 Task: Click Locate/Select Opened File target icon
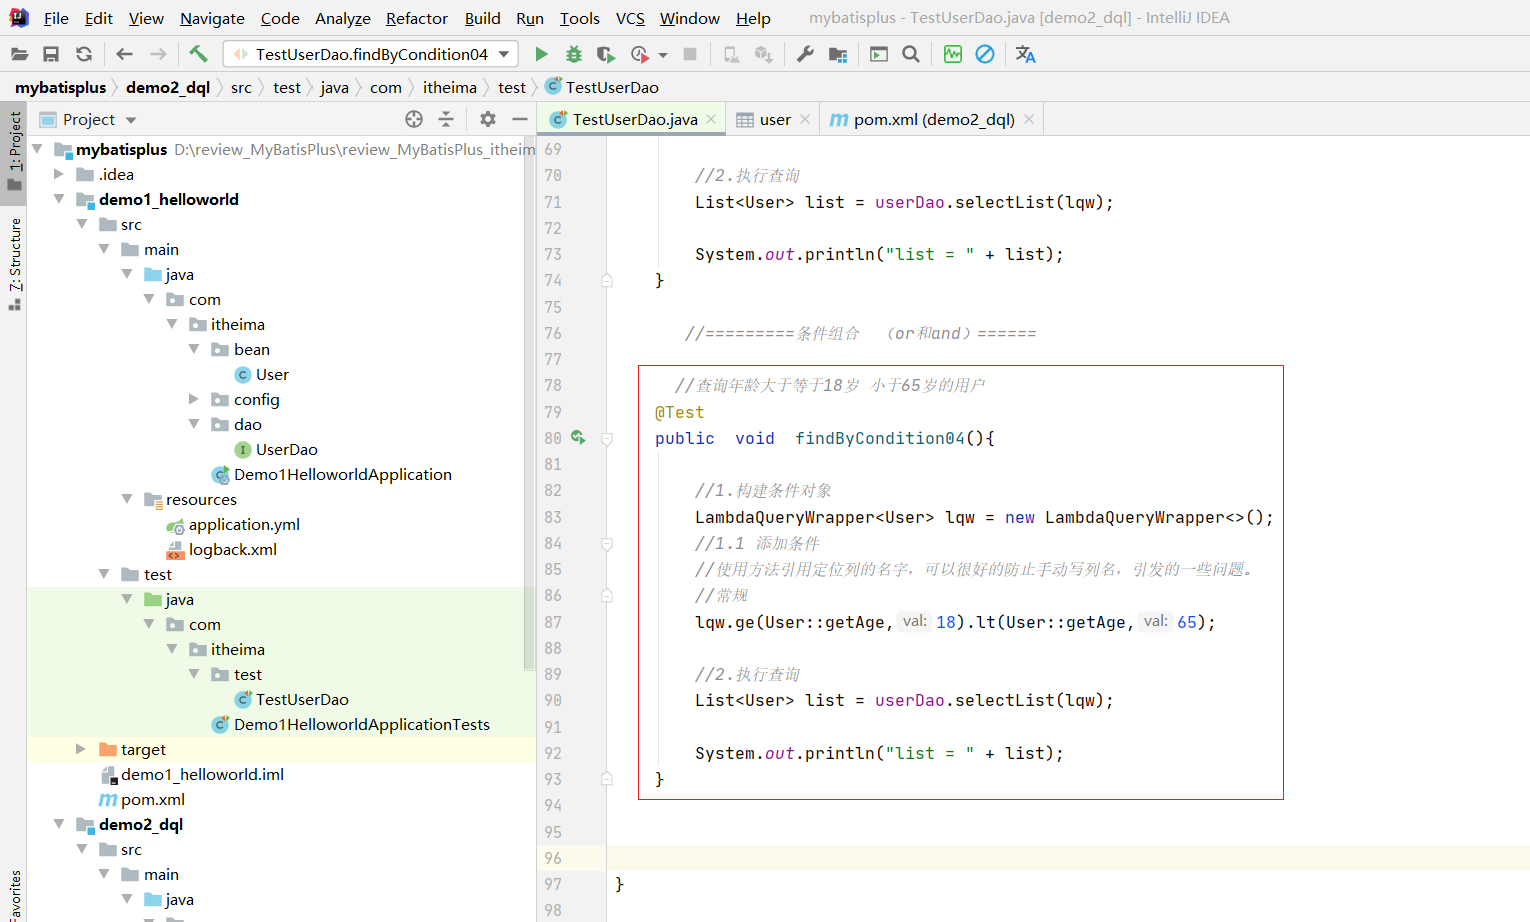414,119
